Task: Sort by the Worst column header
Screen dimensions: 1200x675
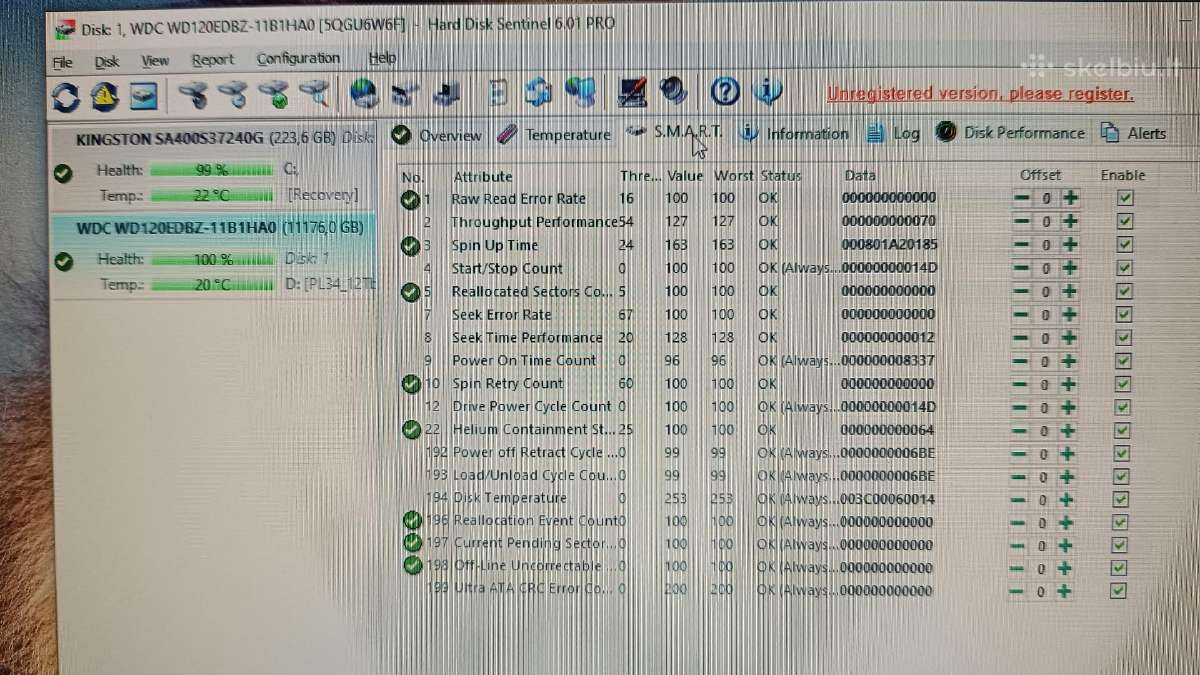Action: [734, 176]
